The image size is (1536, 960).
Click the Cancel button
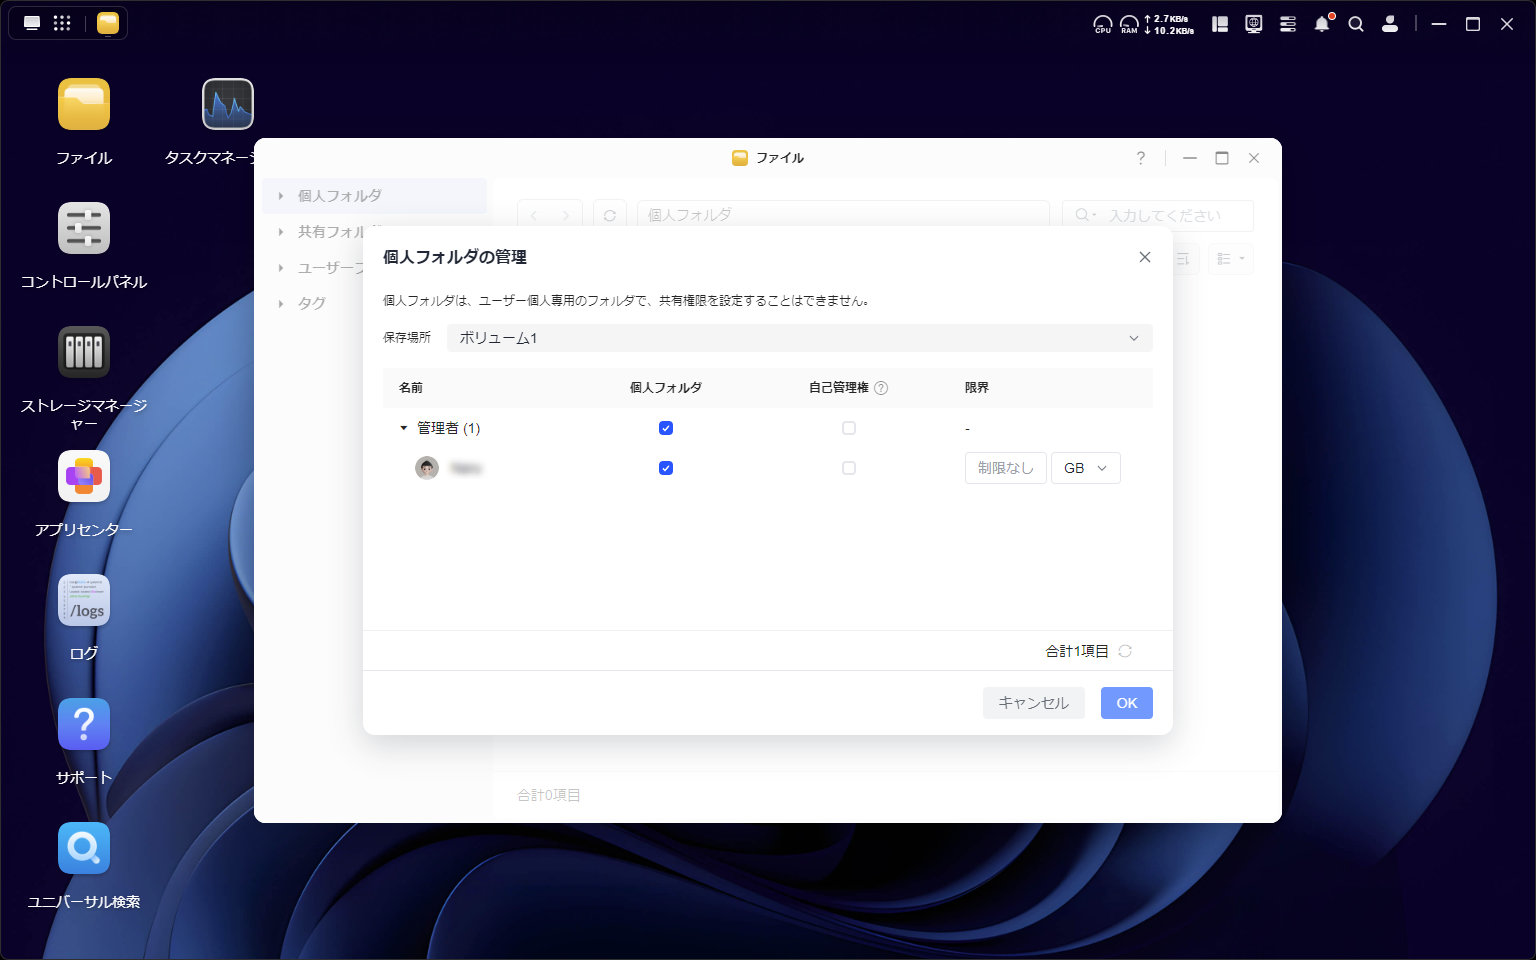1033,703
